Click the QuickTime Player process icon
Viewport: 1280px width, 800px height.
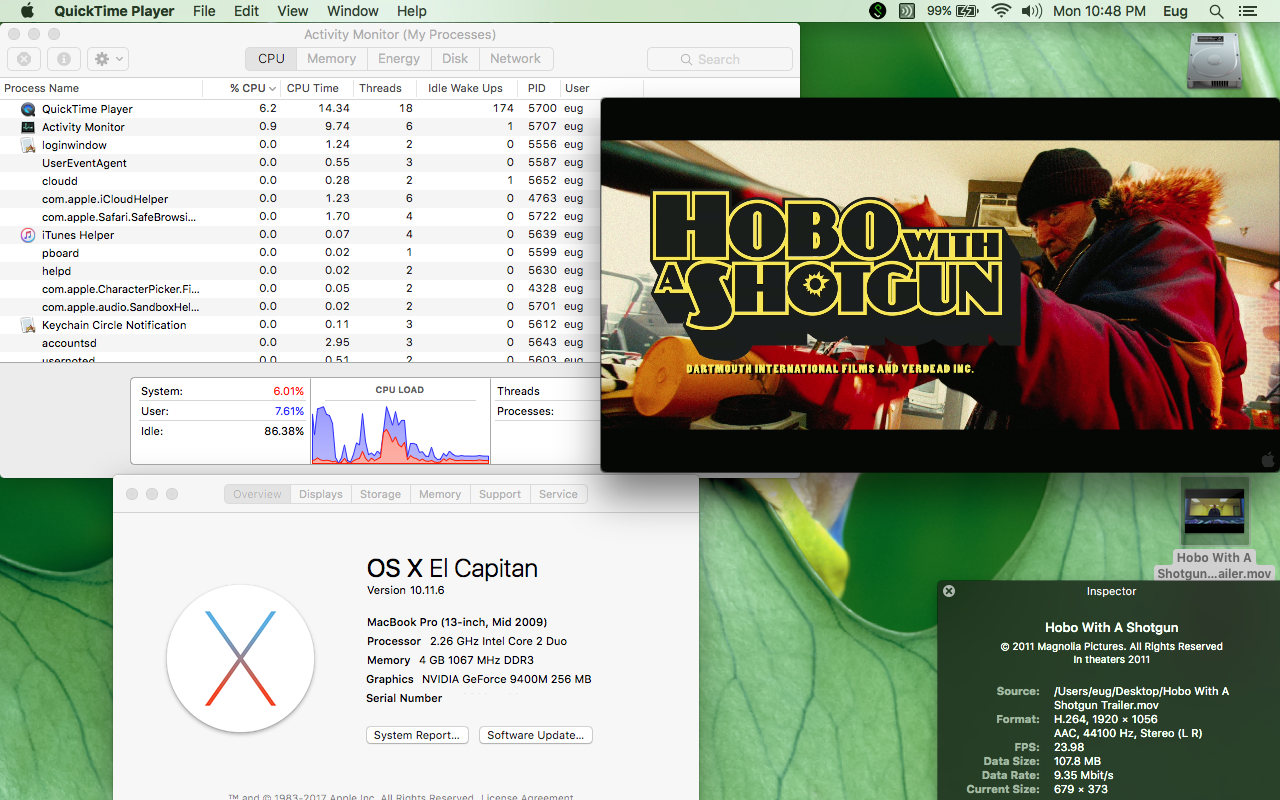pos(28,109)
